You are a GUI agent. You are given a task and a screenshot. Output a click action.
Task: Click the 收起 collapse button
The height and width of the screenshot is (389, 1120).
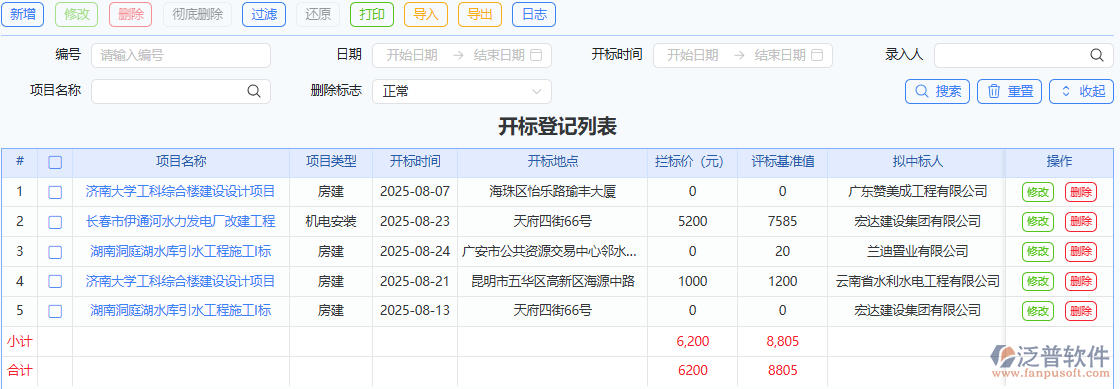[x=1081, y=91]
